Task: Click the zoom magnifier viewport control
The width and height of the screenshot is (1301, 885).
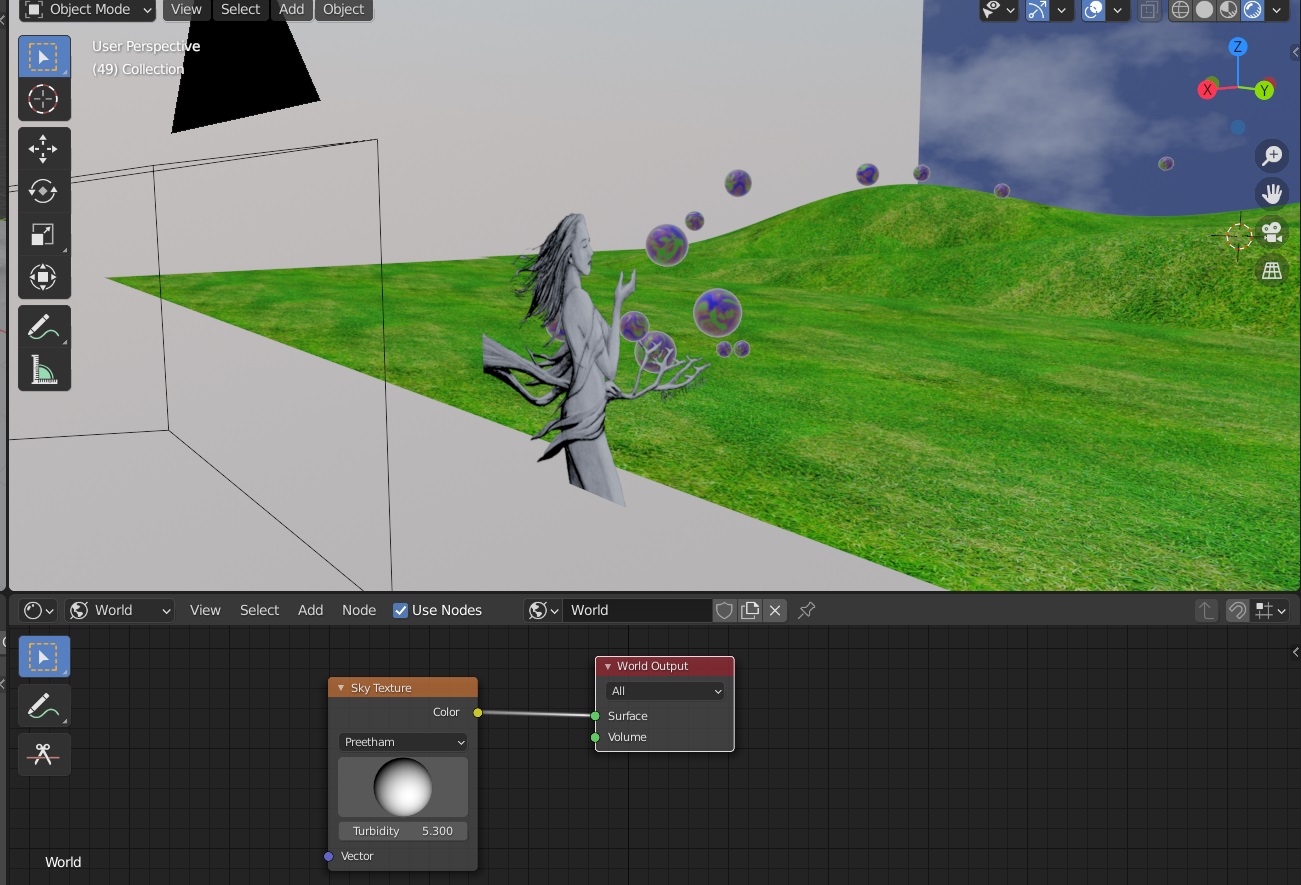Action: tap(1272, 155)
